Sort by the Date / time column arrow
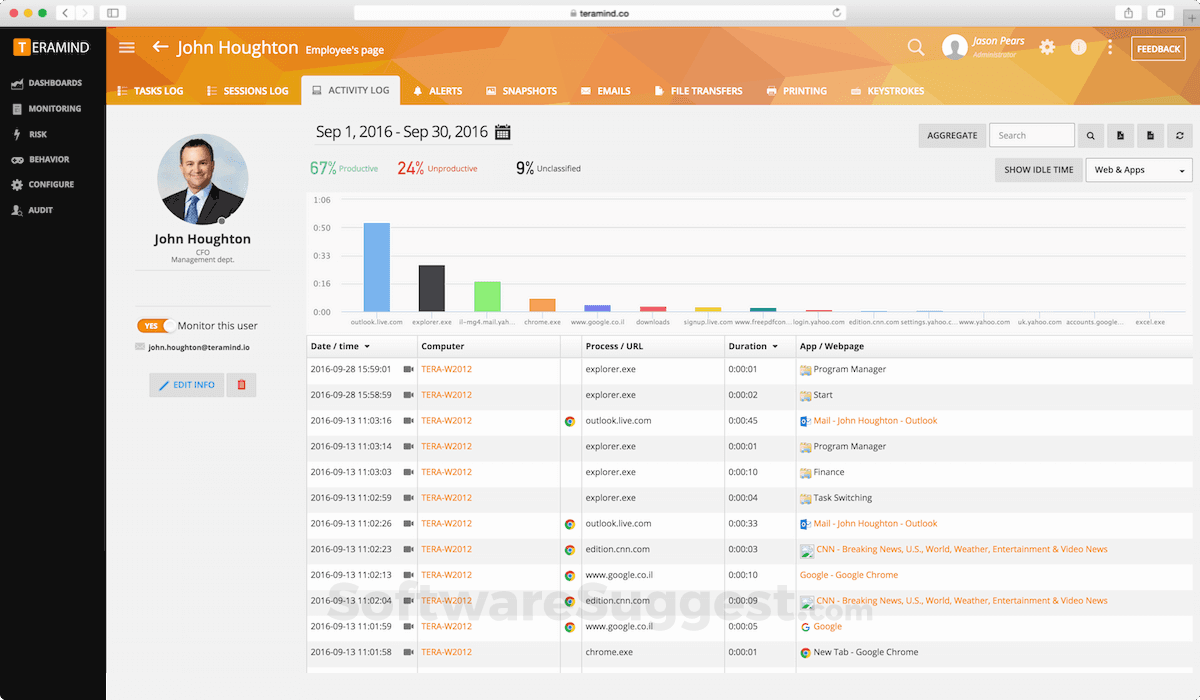 [367, 347]
